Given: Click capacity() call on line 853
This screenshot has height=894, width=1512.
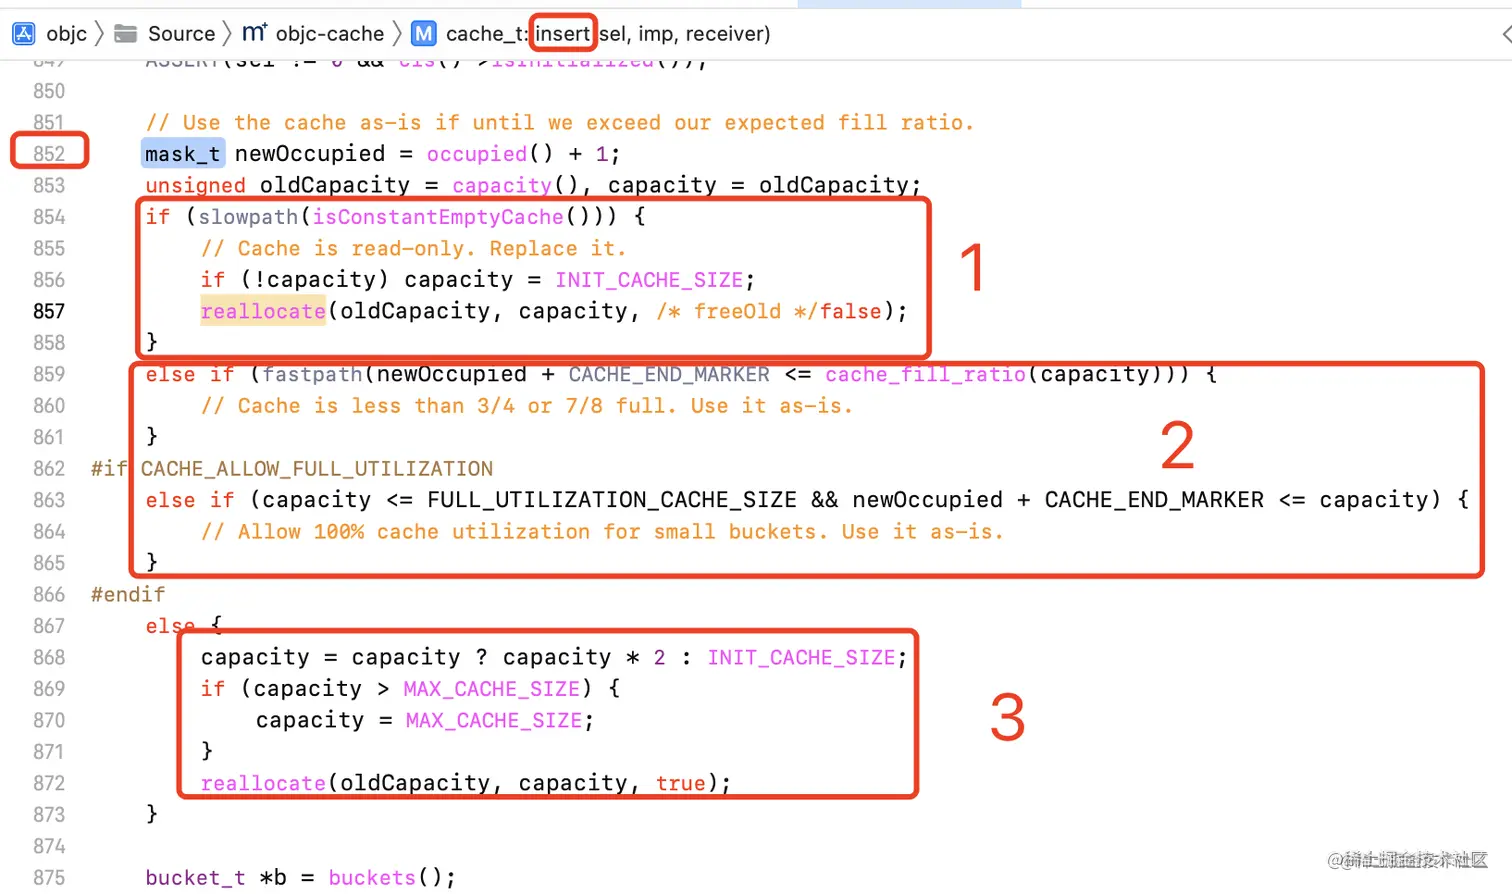Looking at the screenshot, I should (x=514, y=186).
